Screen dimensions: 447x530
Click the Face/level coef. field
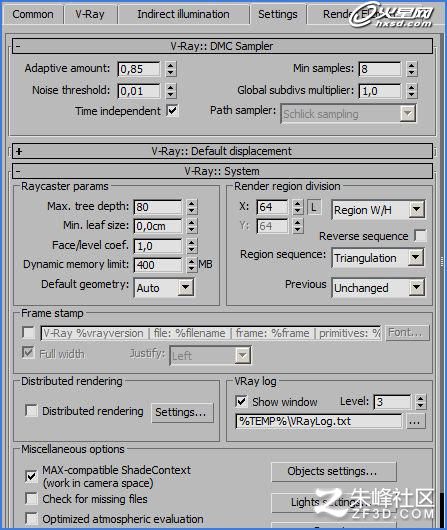[158, 246]
